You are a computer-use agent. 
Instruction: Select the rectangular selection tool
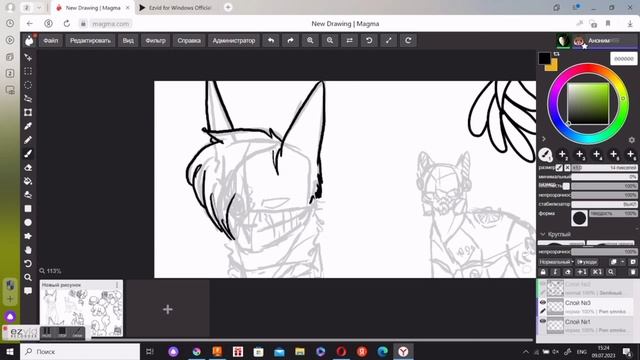coord(28,71)
